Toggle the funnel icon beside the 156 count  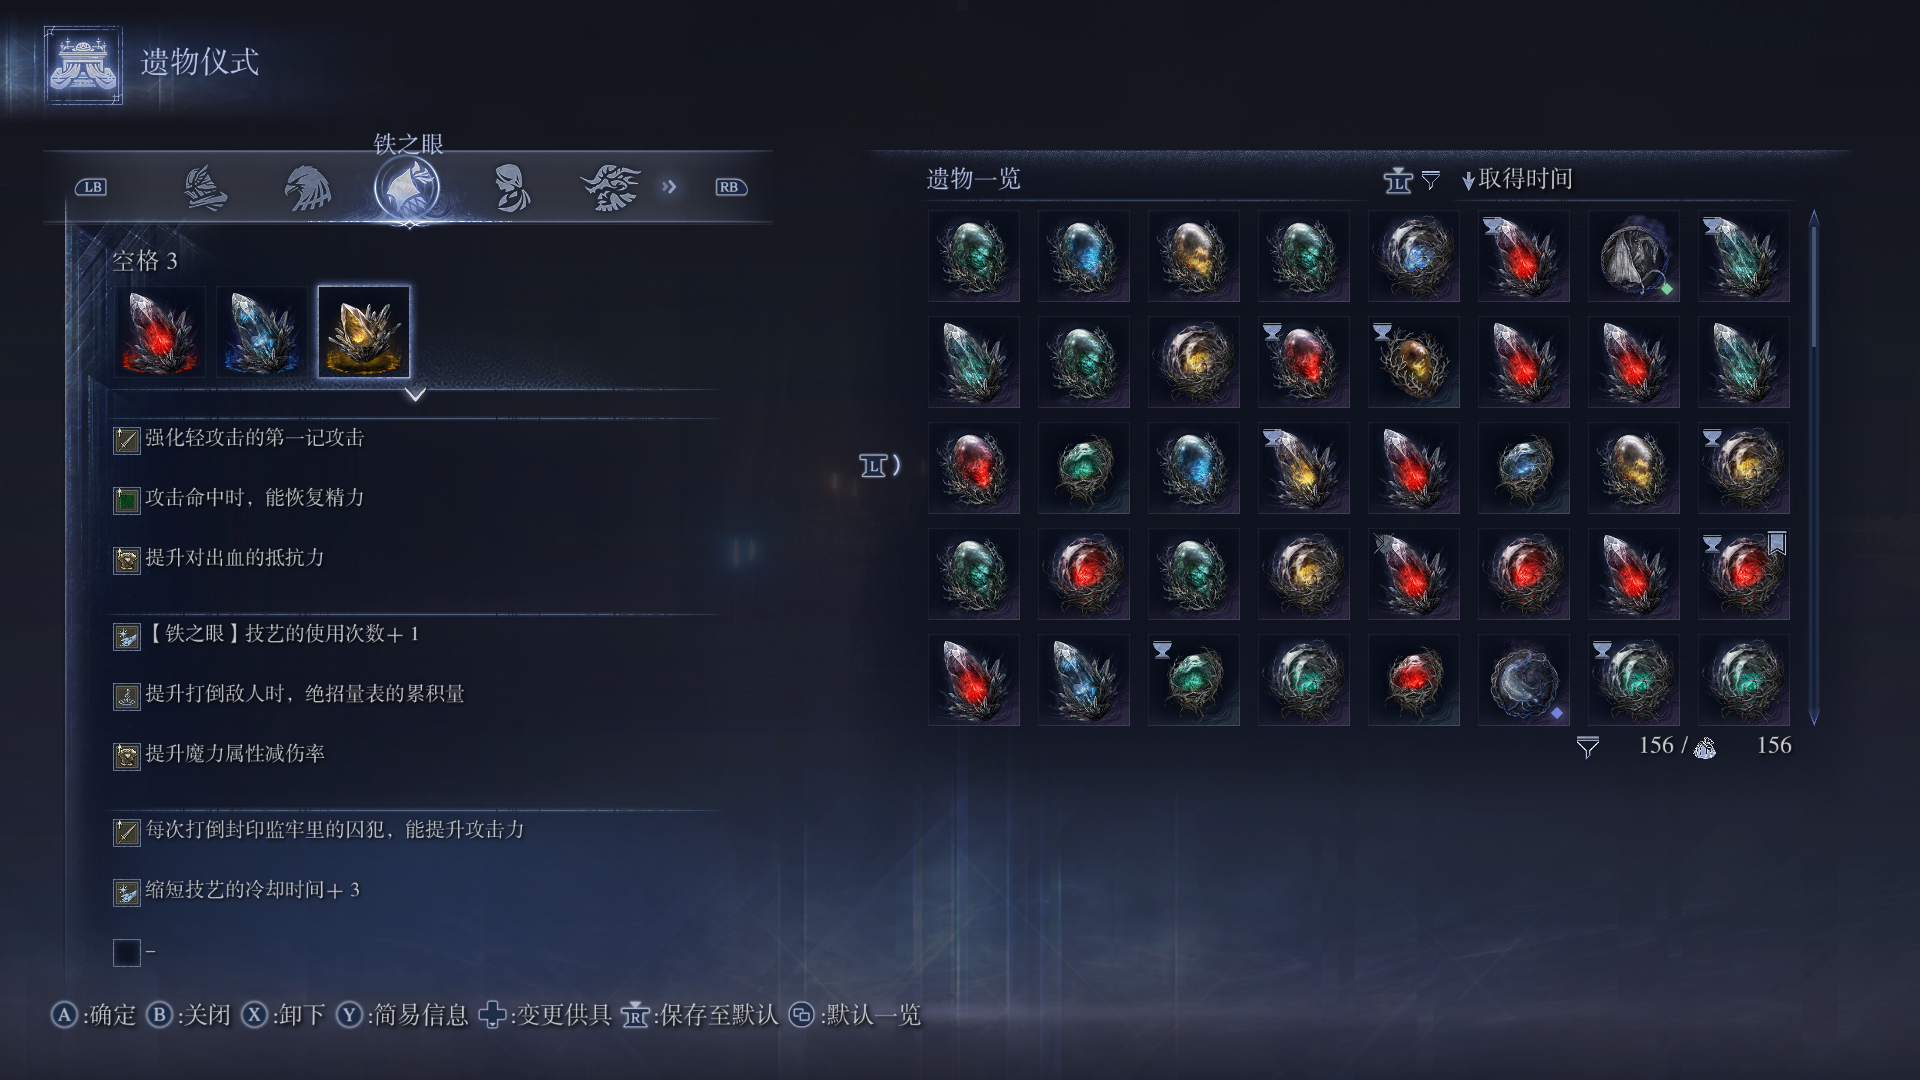(1588, 747)
